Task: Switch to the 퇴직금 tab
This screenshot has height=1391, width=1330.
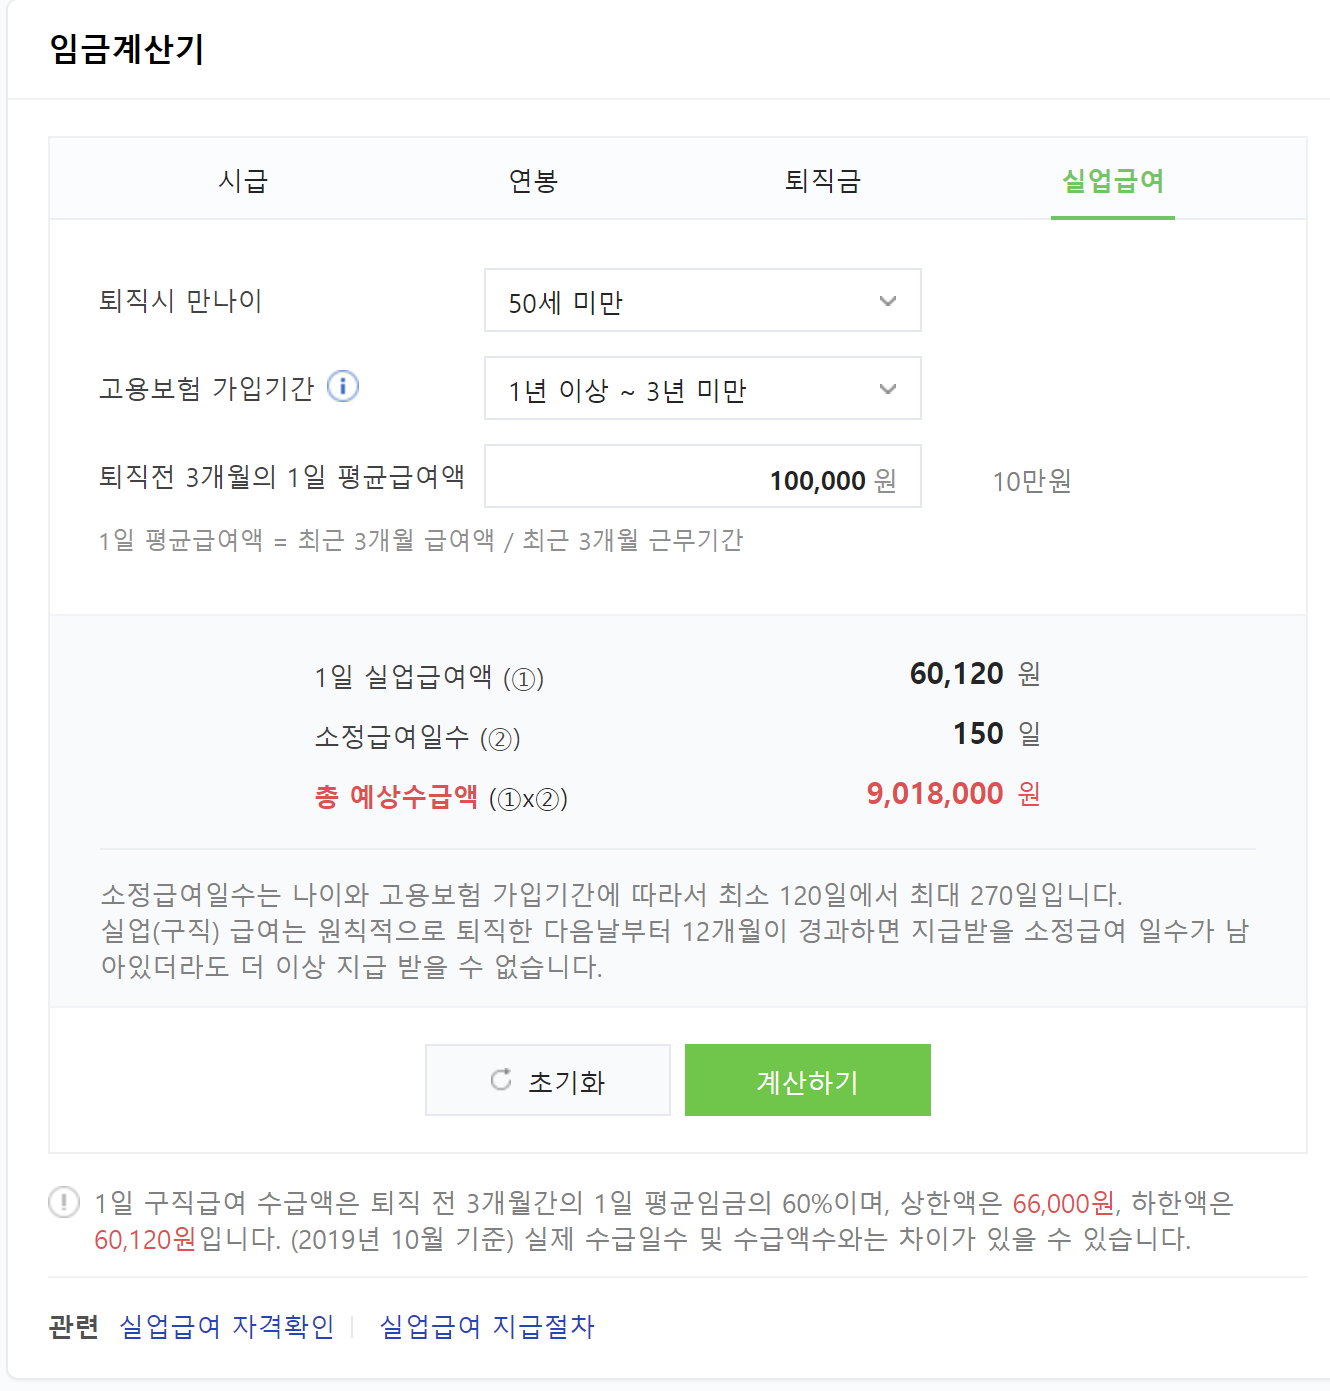Action: coord(822,181)
